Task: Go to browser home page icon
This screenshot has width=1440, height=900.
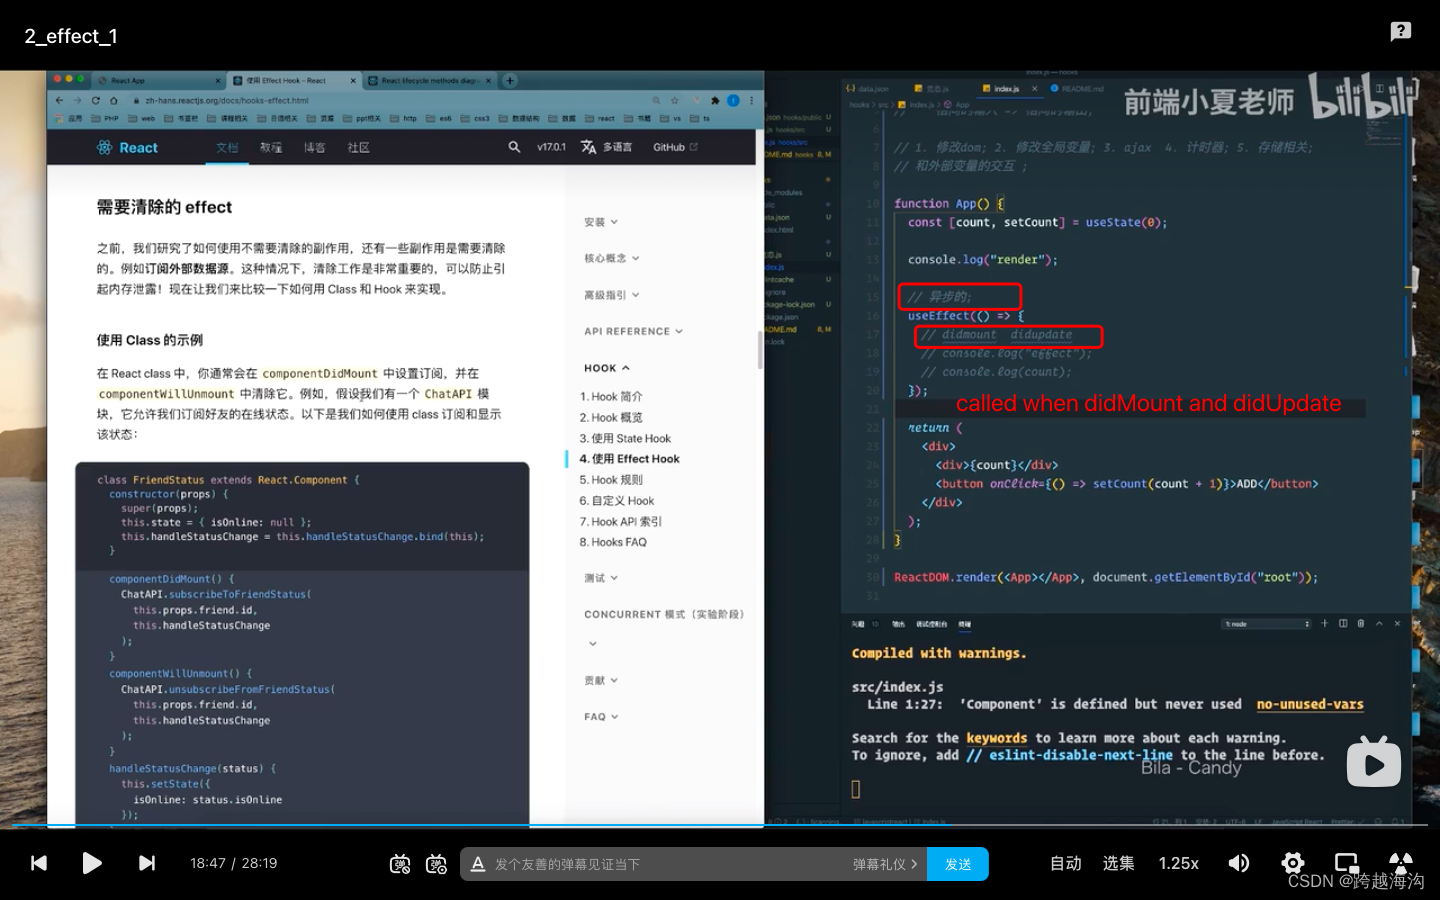Action: click(x=114, y=100)
